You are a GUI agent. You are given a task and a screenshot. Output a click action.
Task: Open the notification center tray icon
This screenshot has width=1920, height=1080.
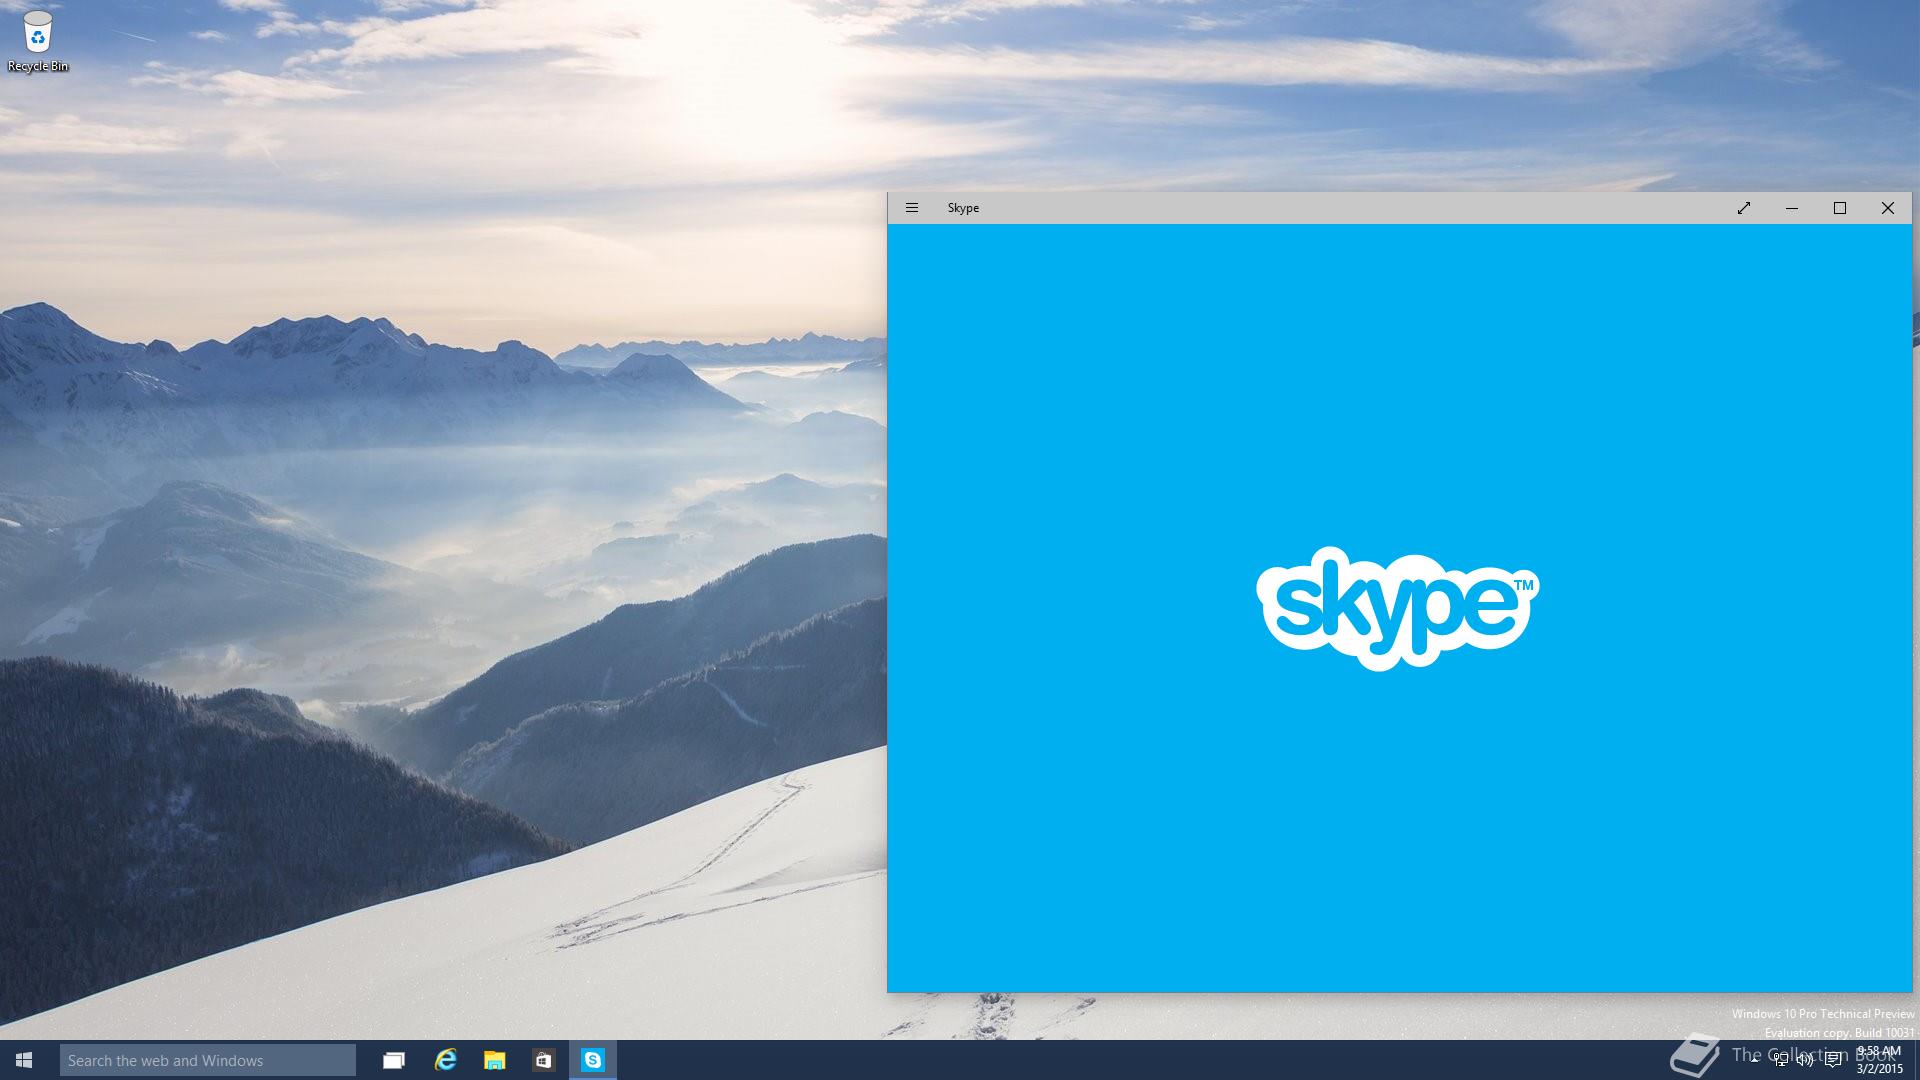tap(1832, 1060)
